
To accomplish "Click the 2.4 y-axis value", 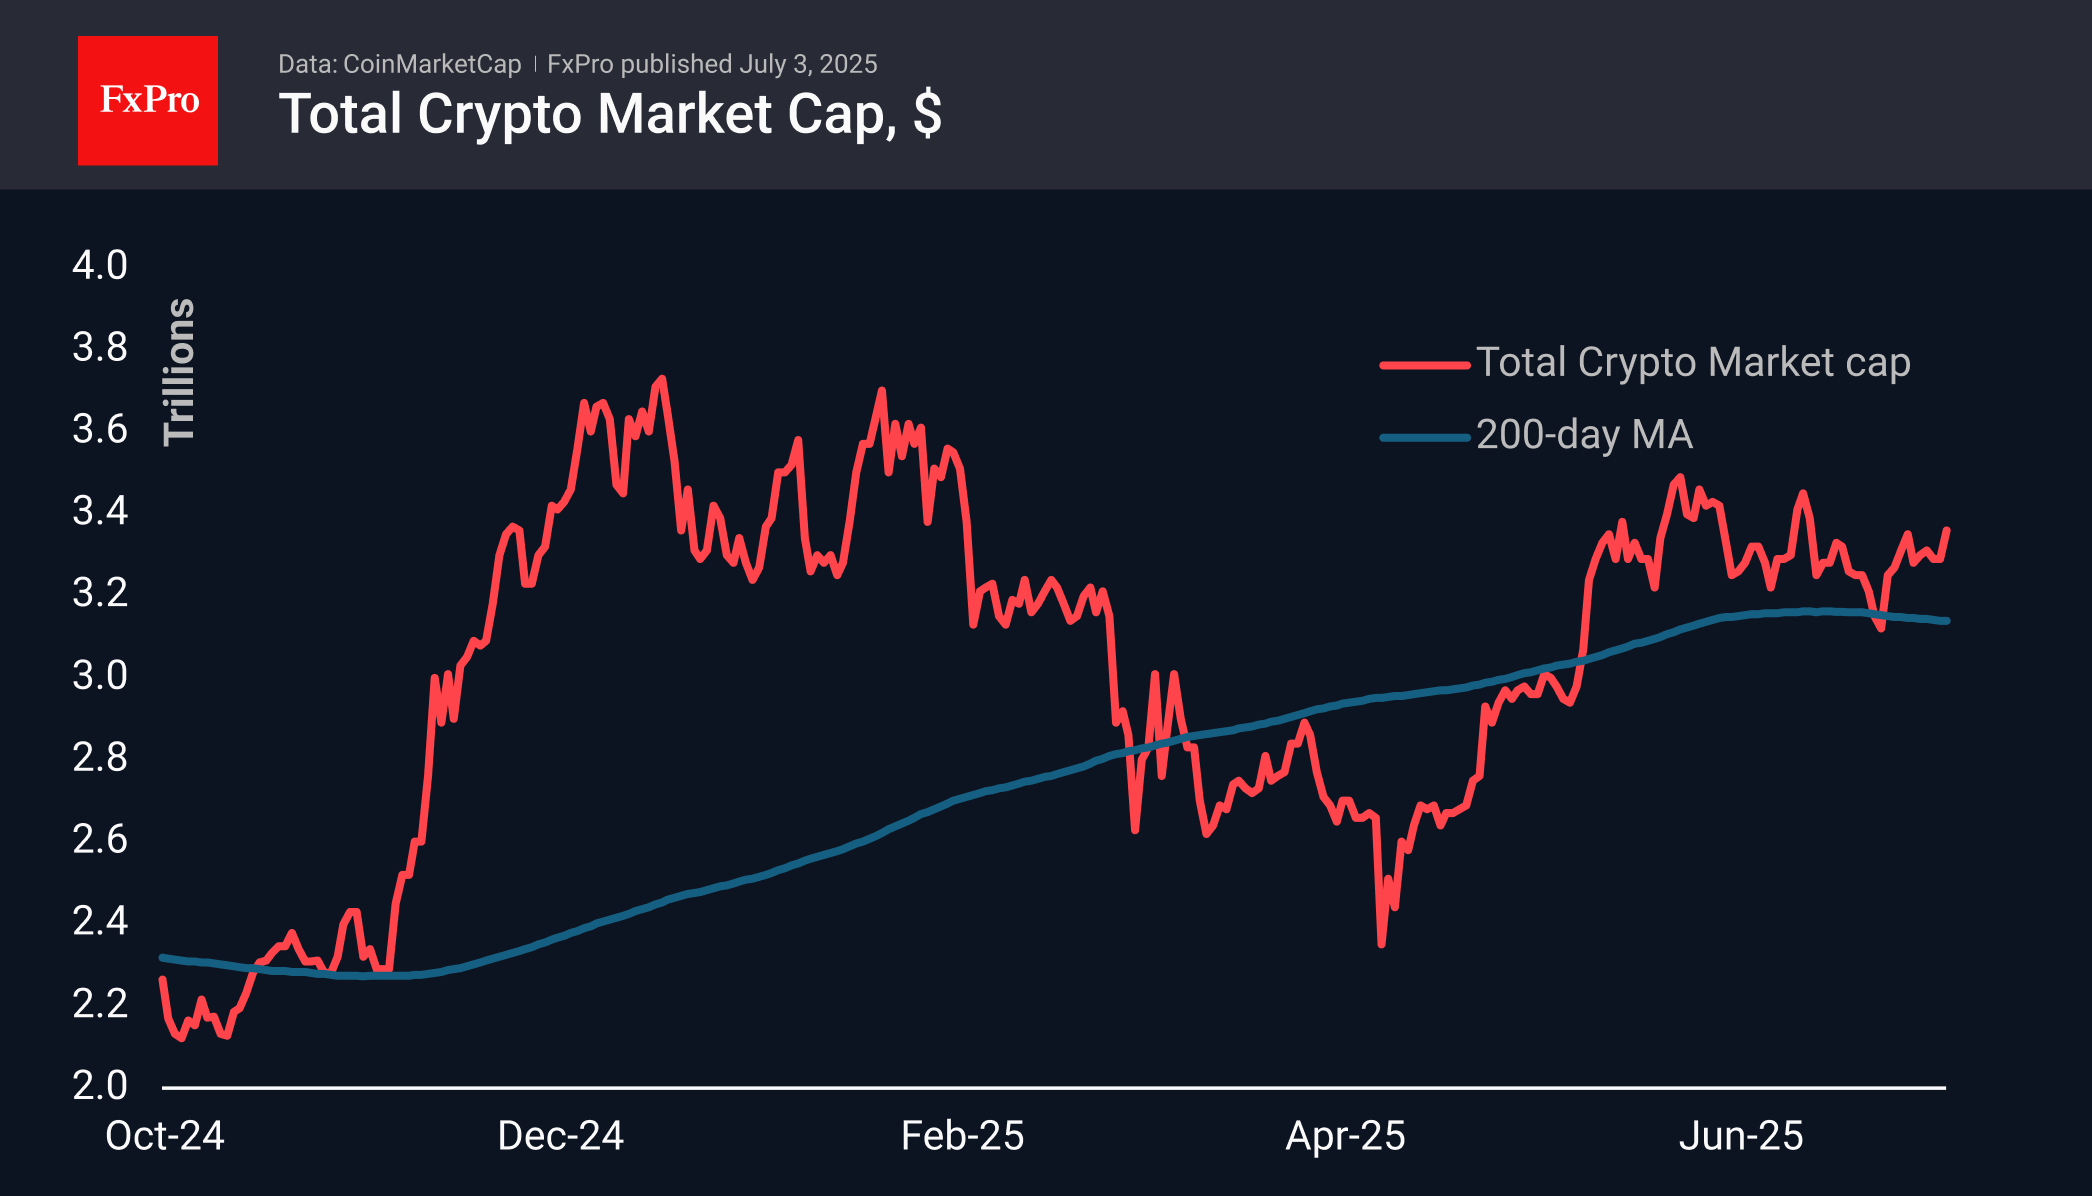I will click(x=100, y=921).
